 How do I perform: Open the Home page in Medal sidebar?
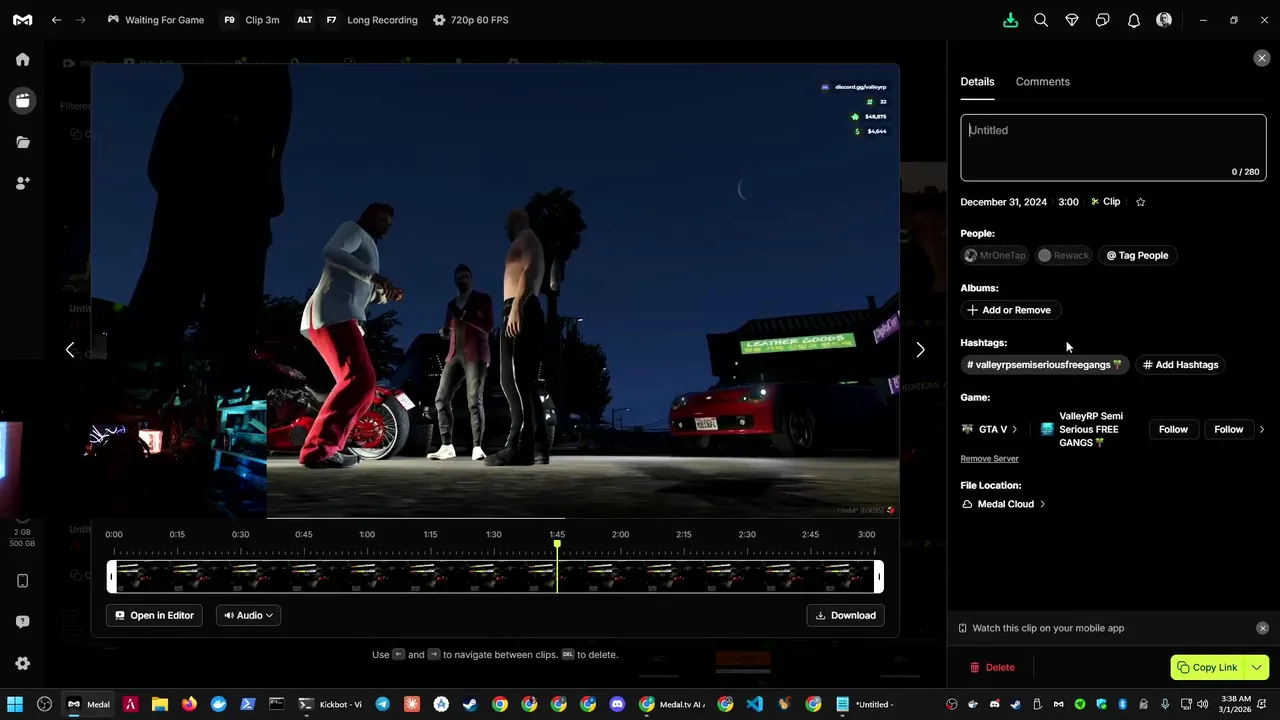(x=22, y=59)
